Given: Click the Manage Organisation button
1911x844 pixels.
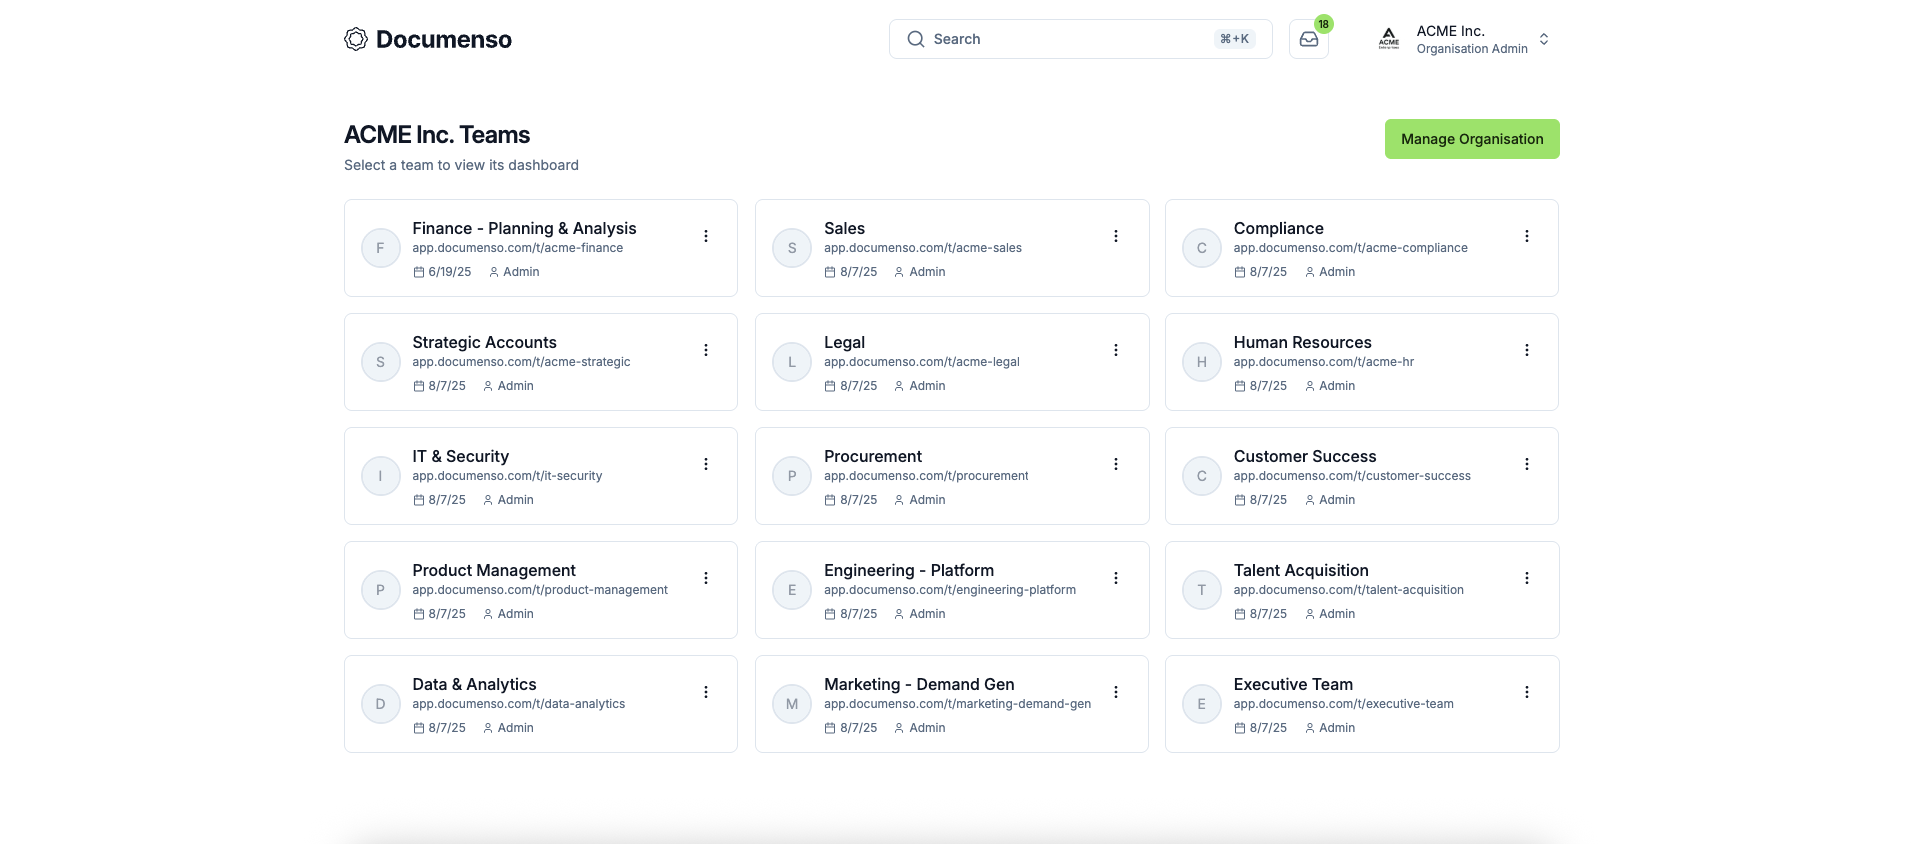Looking at the screenshot, I should pos(1471,139).
